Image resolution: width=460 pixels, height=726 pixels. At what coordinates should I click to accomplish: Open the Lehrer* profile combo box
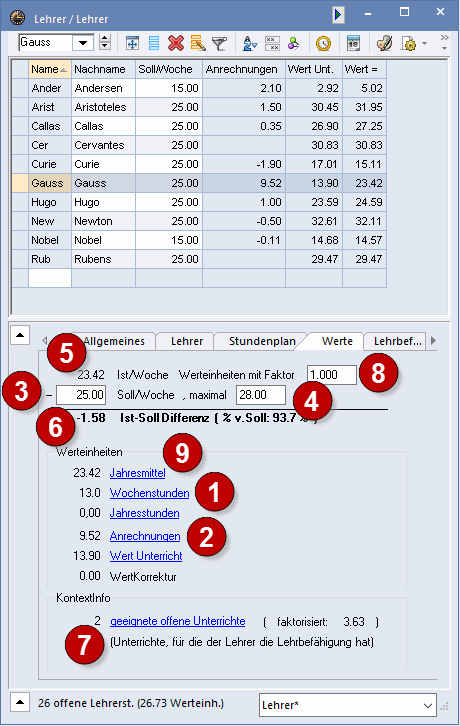pyautogui.click(x=347, y=705)
